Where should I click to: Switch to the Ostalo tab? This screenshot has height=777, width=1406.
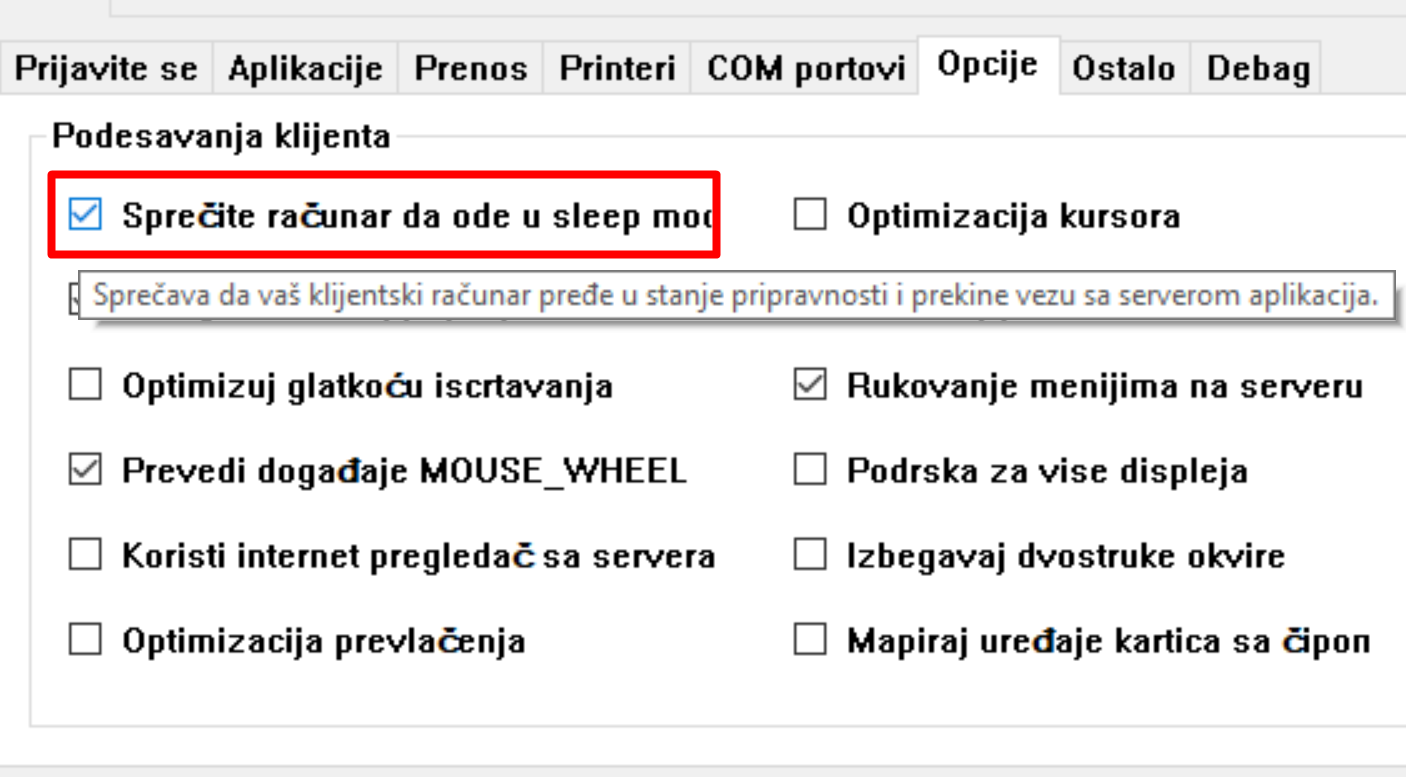click(x=1123, y=69)
